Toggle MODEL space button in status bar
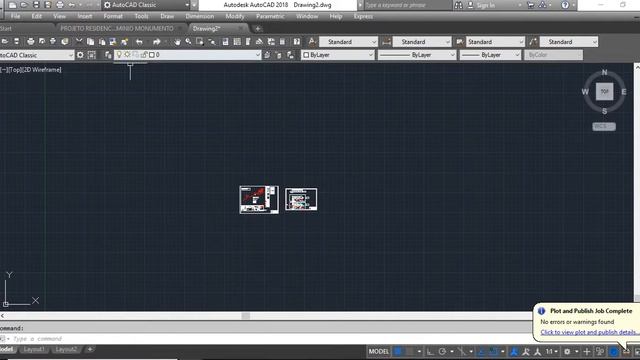Screen dimensions: 640x360 tap(379, 351)
